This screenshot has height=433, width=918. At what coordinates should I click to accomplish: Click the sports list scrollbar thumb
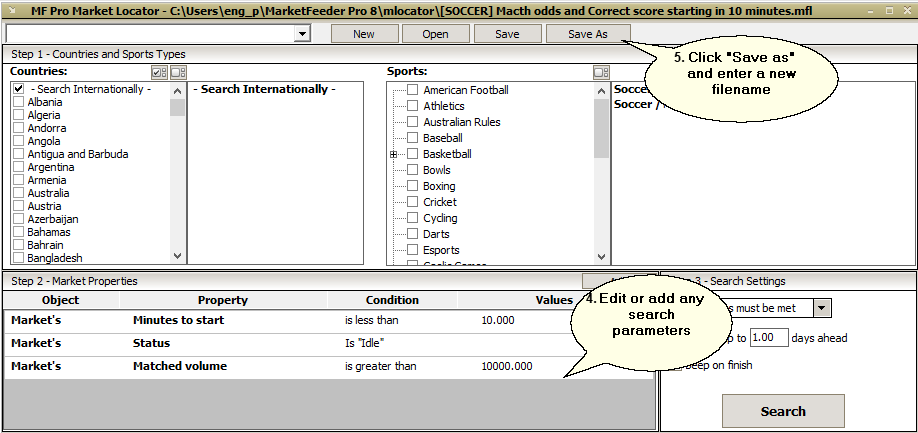[601, 128]
